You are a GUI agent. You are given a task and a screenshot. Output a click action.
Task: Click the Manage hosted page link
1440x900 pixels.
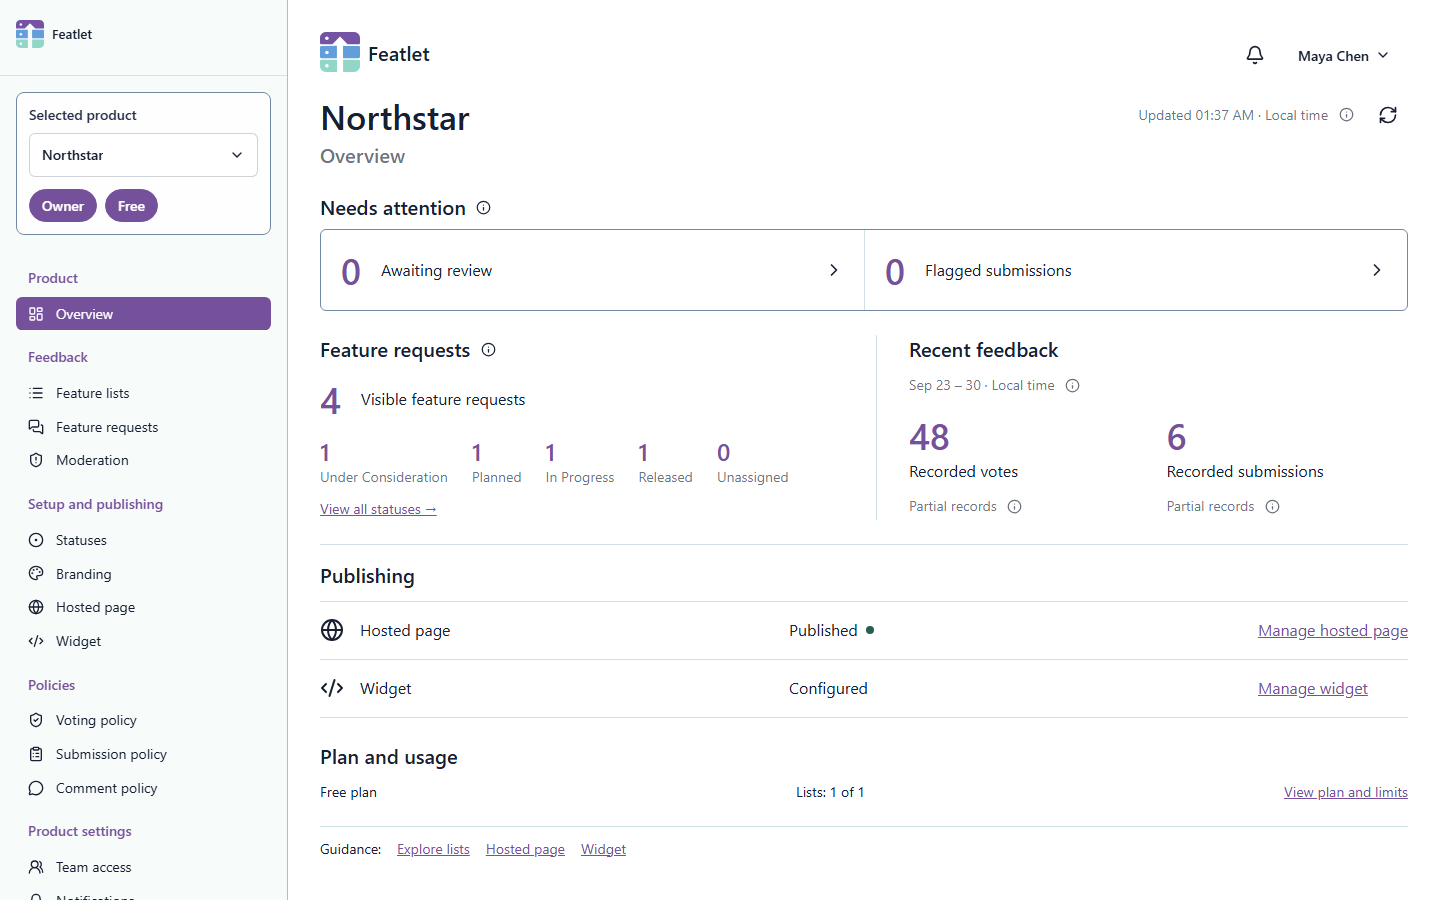click(x=1333, y=630)
